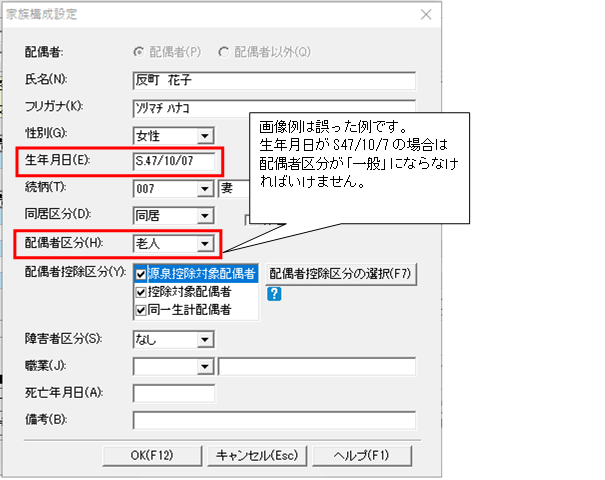Image resolution: width=605 pixels, height=480 pixels.
Task: Click the 配偶者控除区分の選択(F7) button
Action: point(341,274)
